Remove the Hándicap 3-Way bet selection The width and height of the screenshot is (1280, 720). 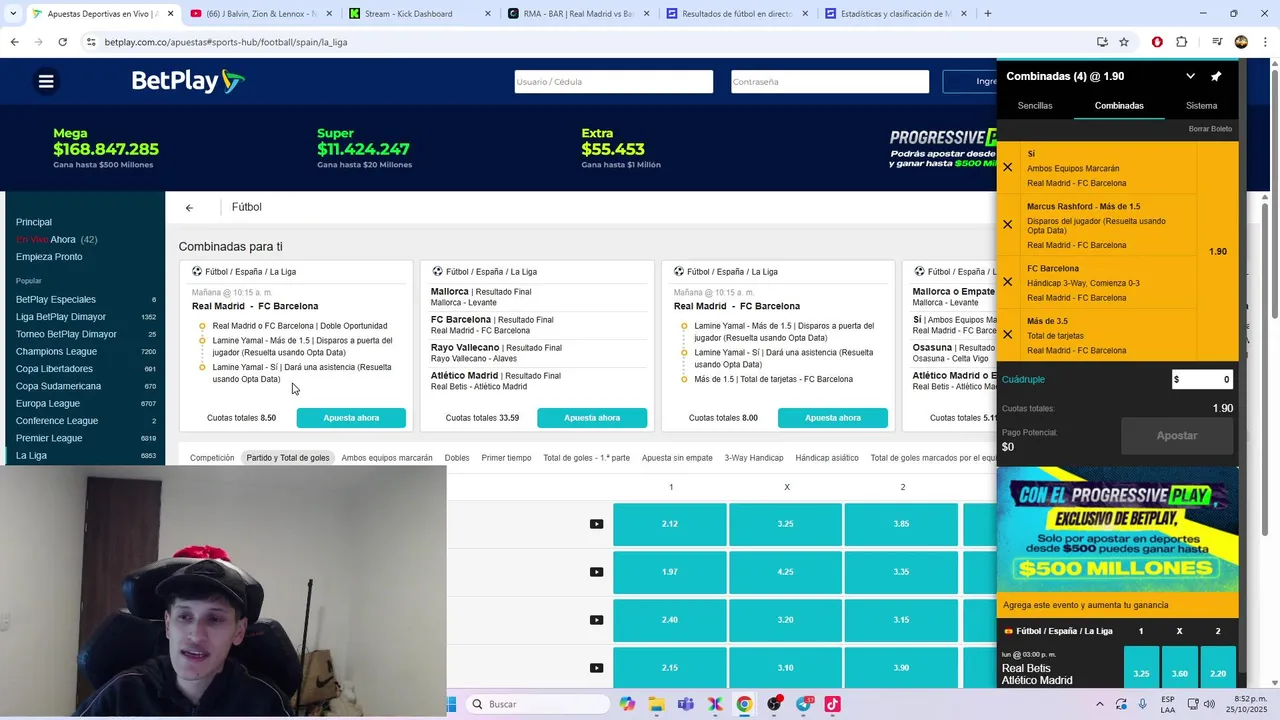coord(1008,282)
